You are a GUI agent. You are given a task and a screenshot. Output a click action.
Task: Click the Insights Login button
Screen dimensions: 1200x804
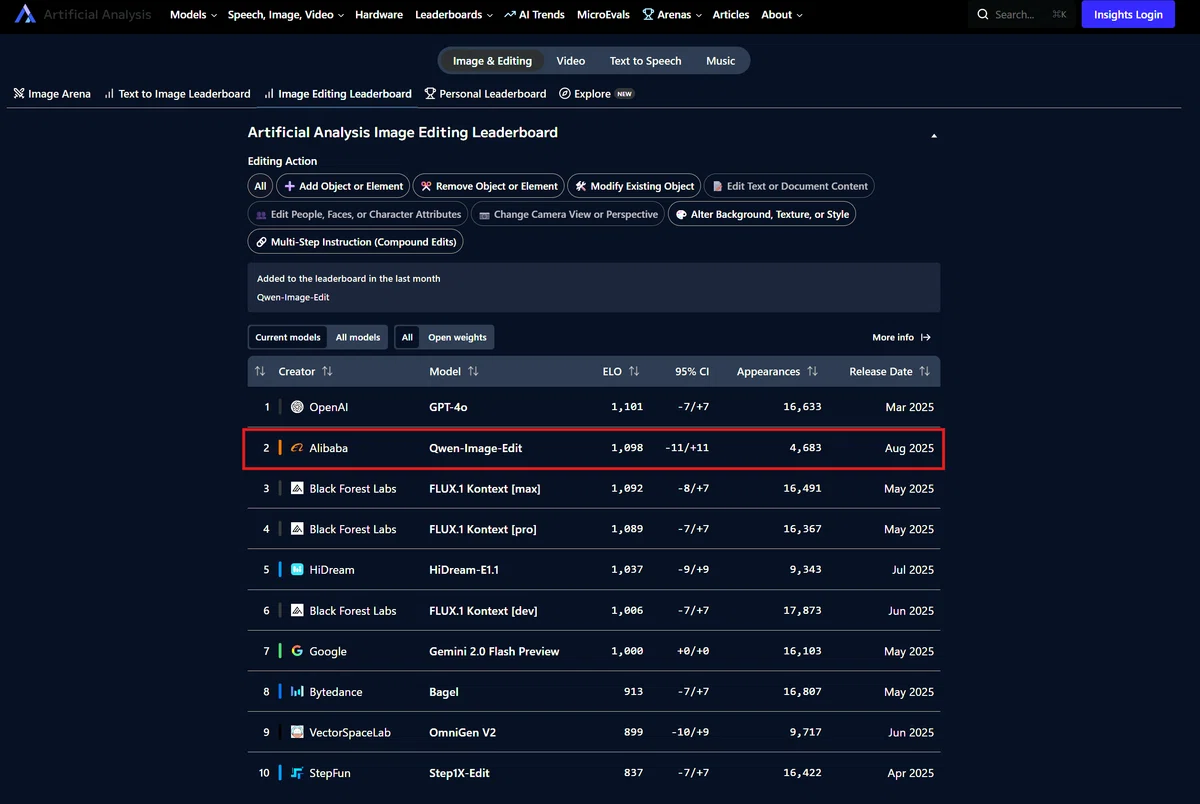tap(1128, 15)
